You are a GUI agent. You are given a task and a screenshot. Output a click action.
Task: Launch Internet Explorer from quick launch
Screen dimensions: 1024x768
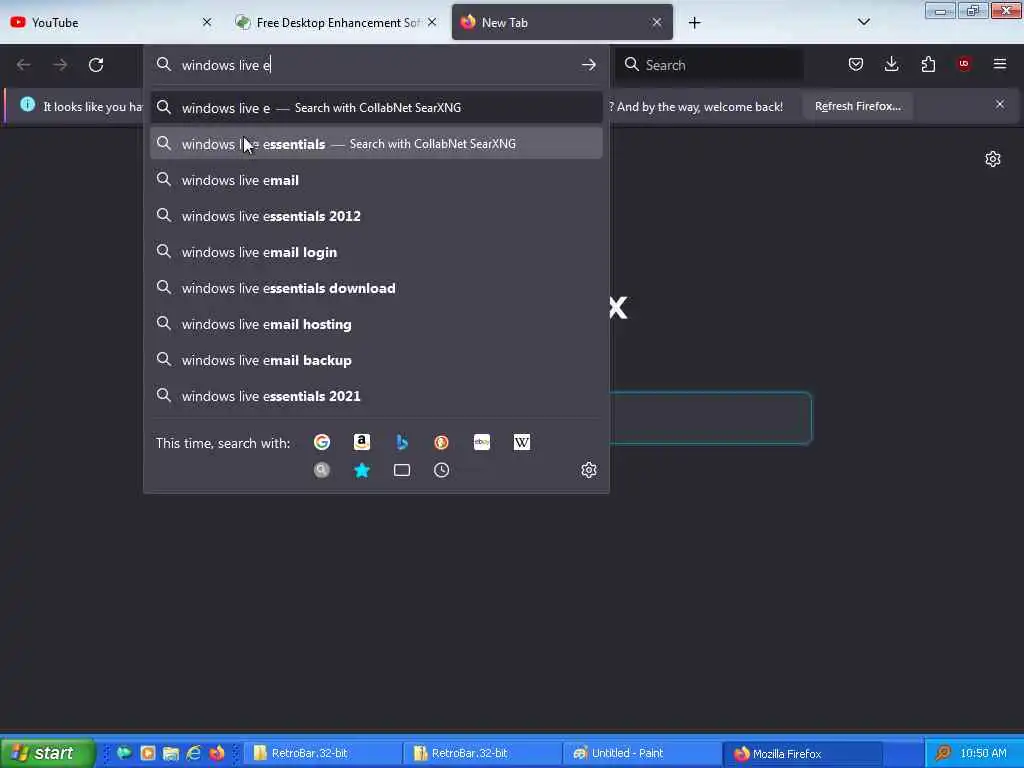tap(193, 753)
